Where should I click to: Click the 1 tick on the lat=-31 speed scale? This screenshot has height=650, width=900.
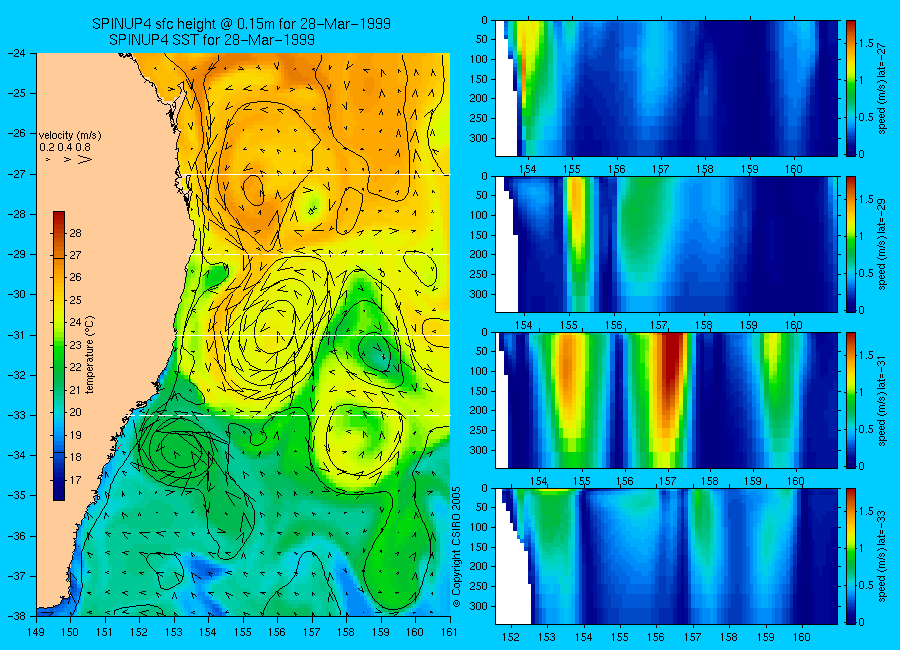pyautogui.click(x=862, y=392)
